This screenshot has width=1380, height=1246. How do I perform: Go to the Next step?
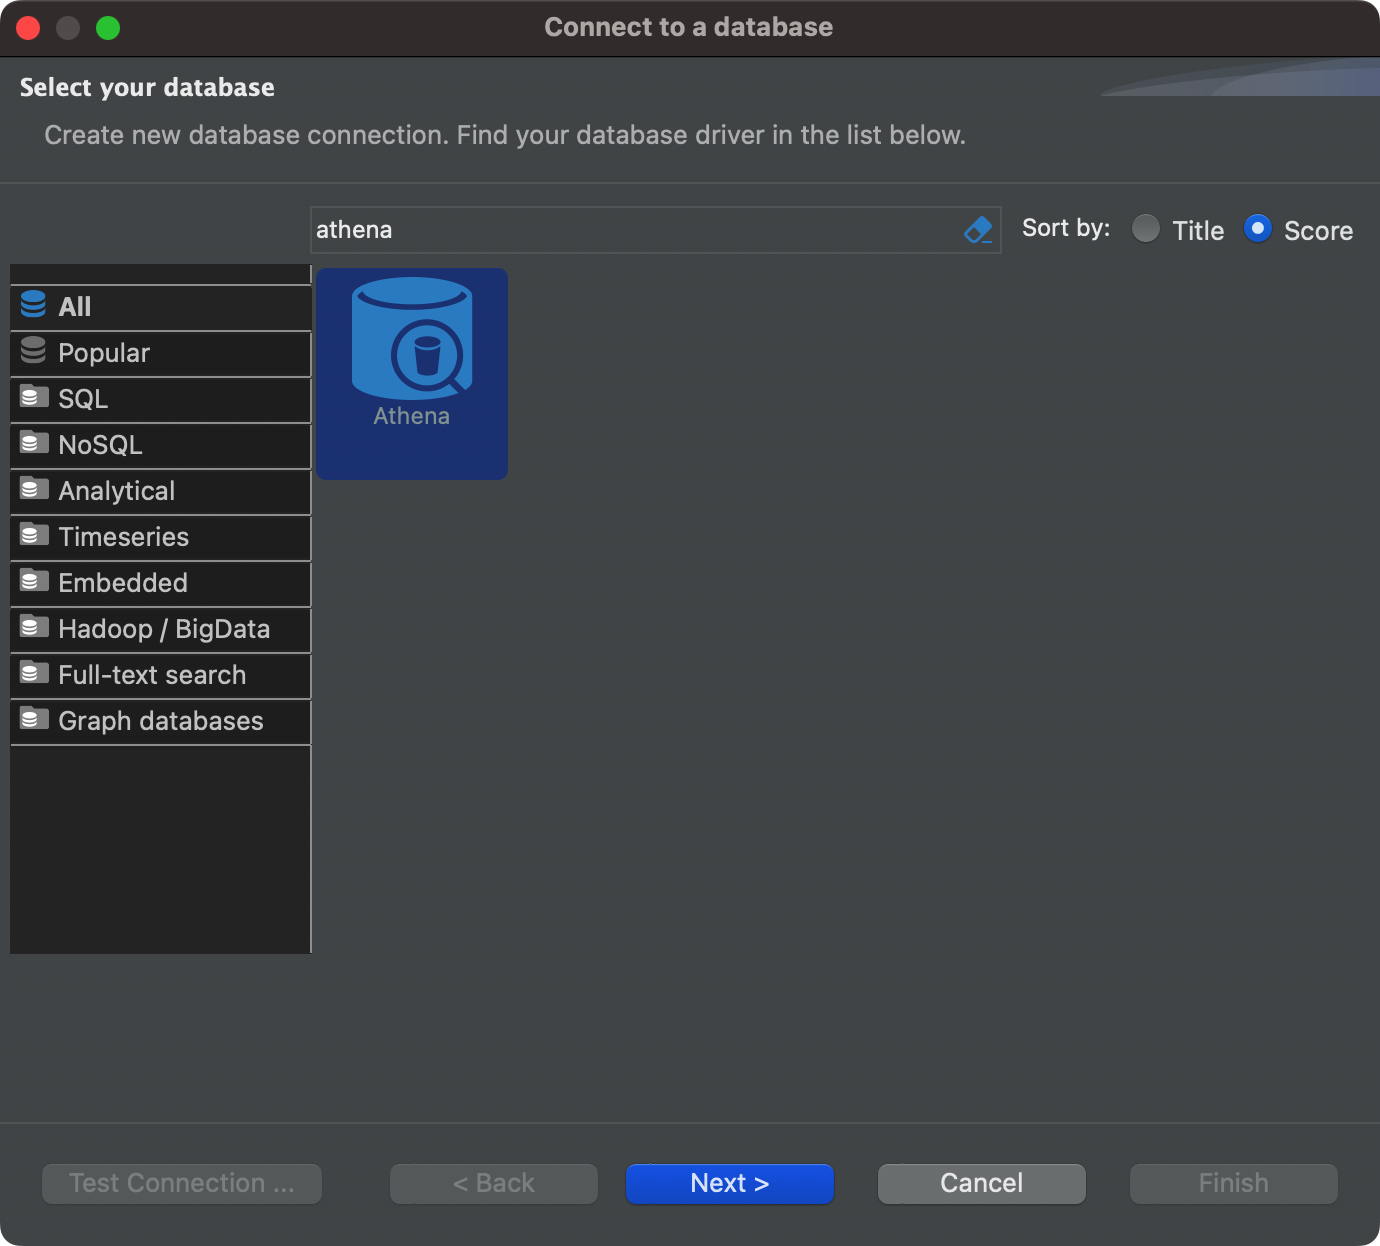(x=730, y=1184)
